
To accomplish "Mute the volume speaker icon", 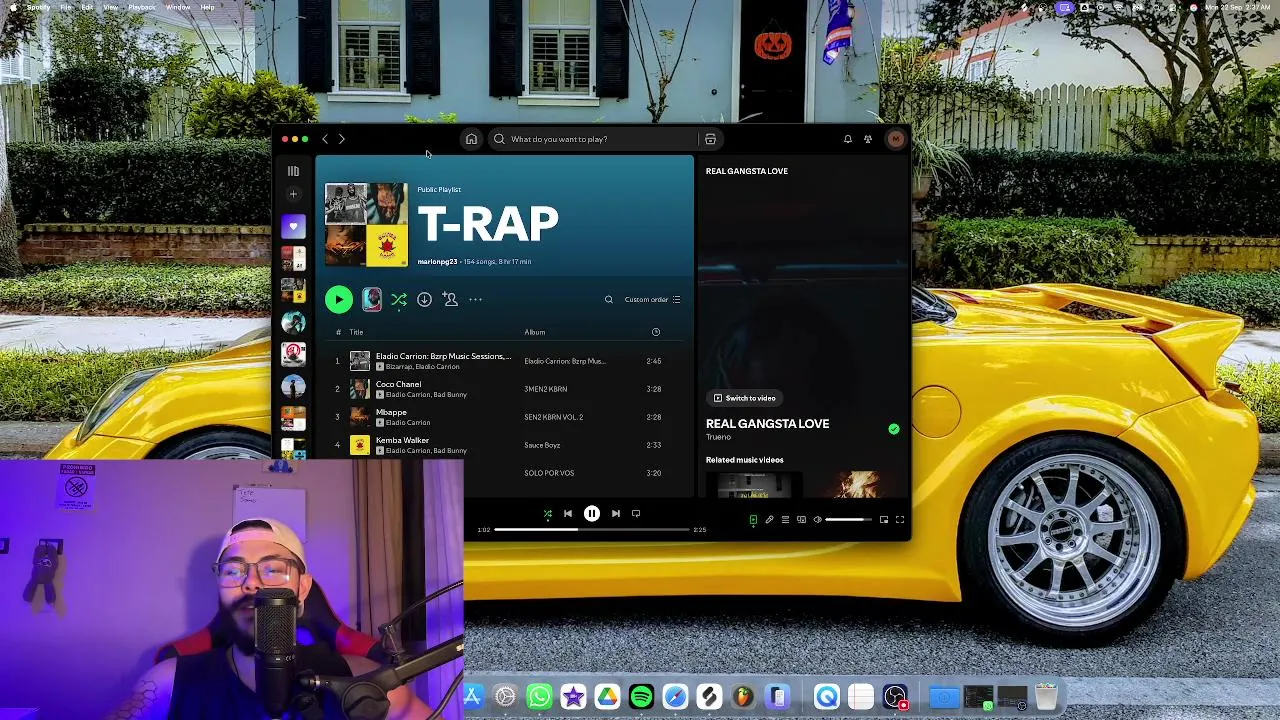I will 817,520.
